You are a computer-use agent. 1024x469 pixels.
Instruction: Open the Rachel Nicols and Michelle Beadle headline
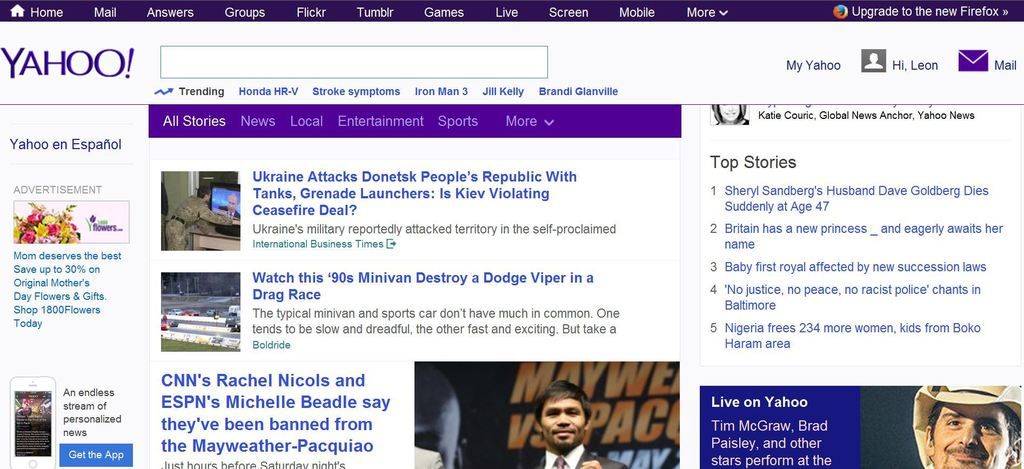276,413
